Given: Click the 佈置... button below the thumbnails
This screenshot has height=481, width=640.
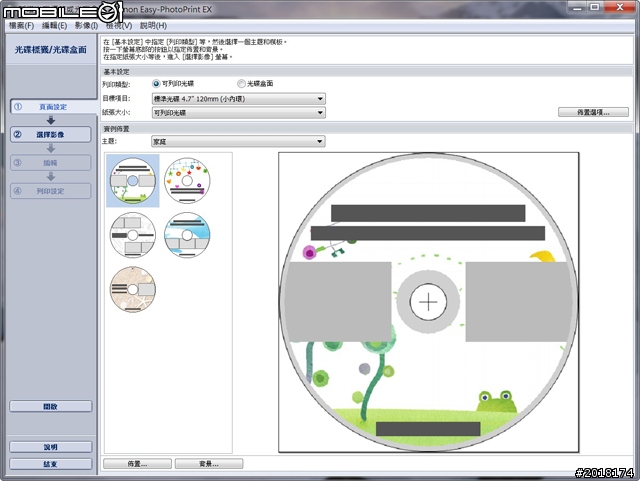Looking at the screenshot, I should point(138,464).
